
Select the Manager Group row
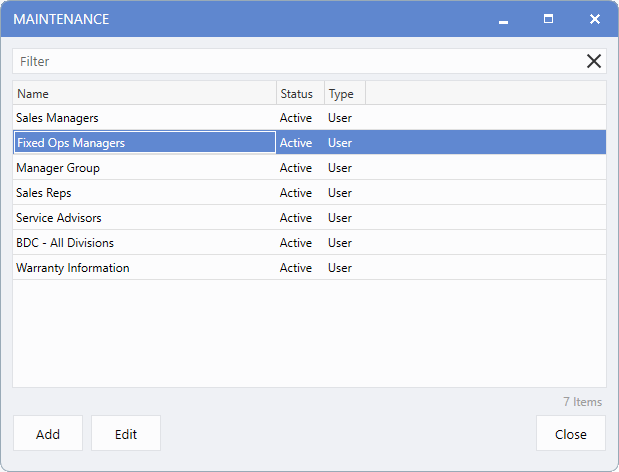[310, 168]
